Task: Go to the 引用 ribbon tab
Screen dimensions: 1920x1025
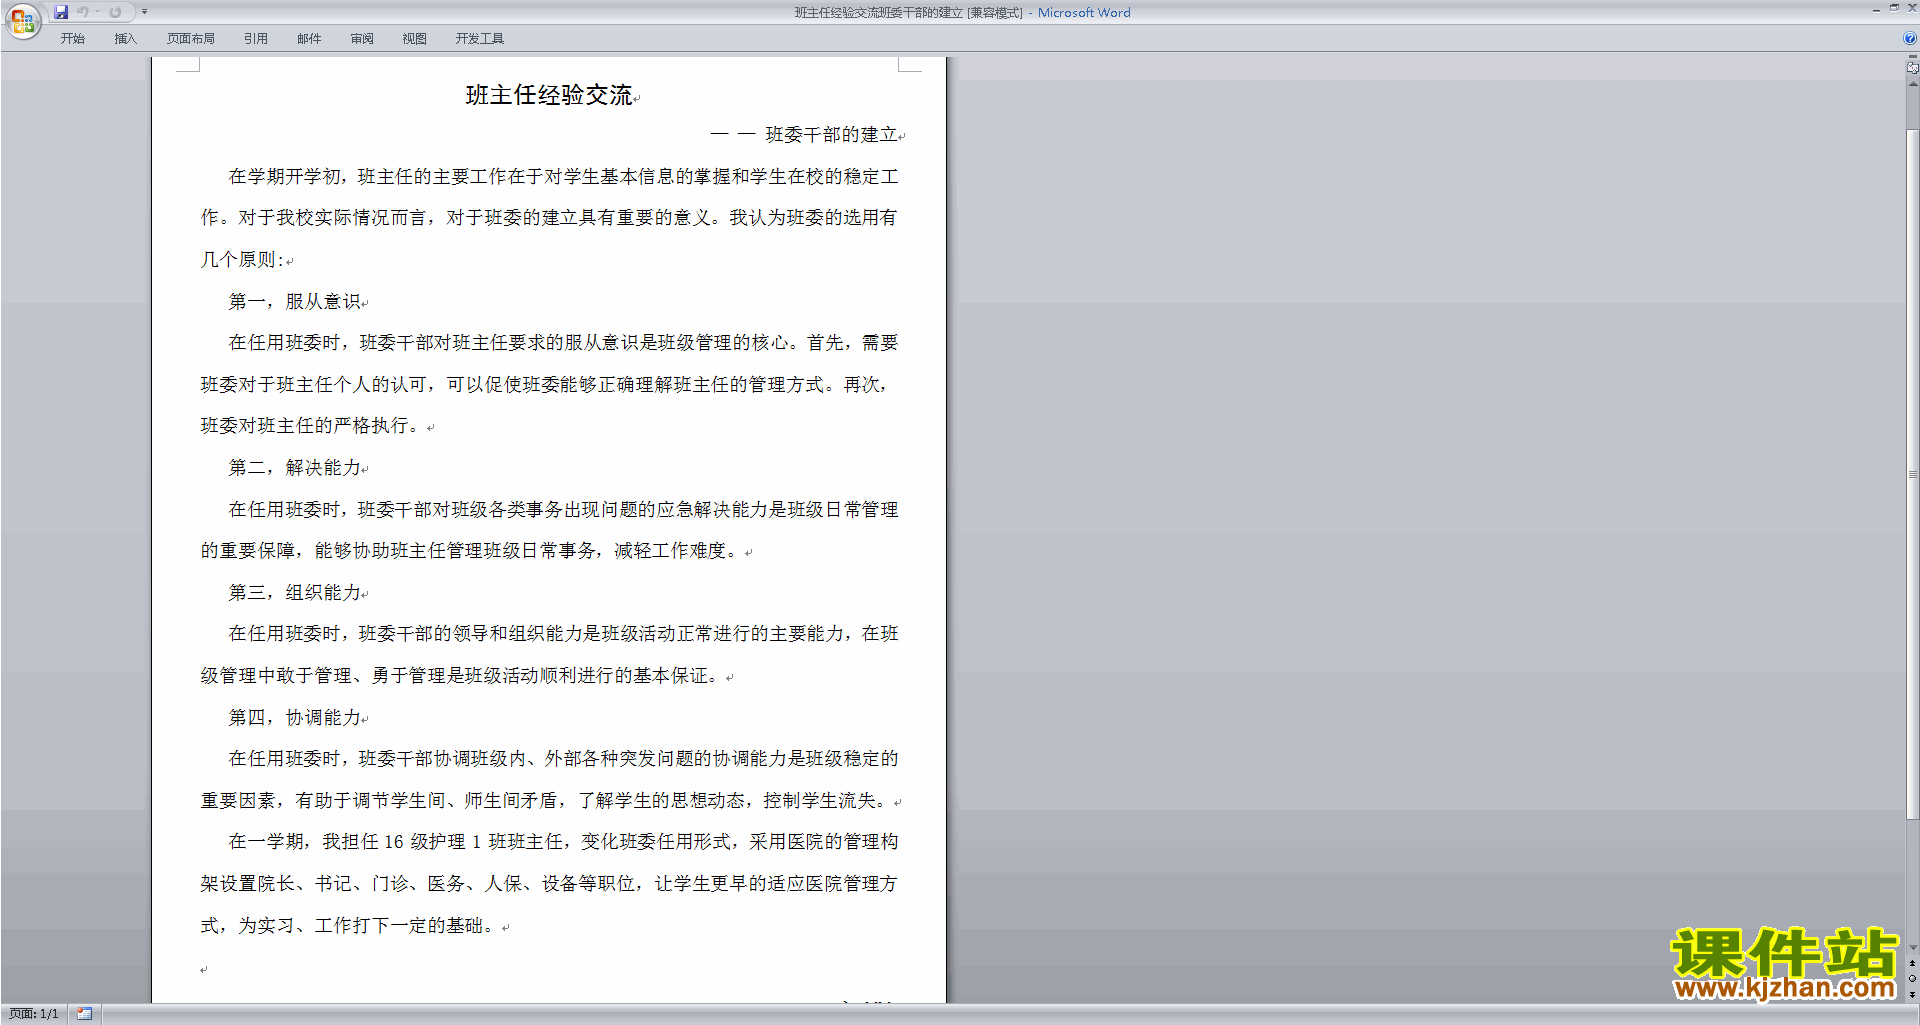Action: pos(255,39)
